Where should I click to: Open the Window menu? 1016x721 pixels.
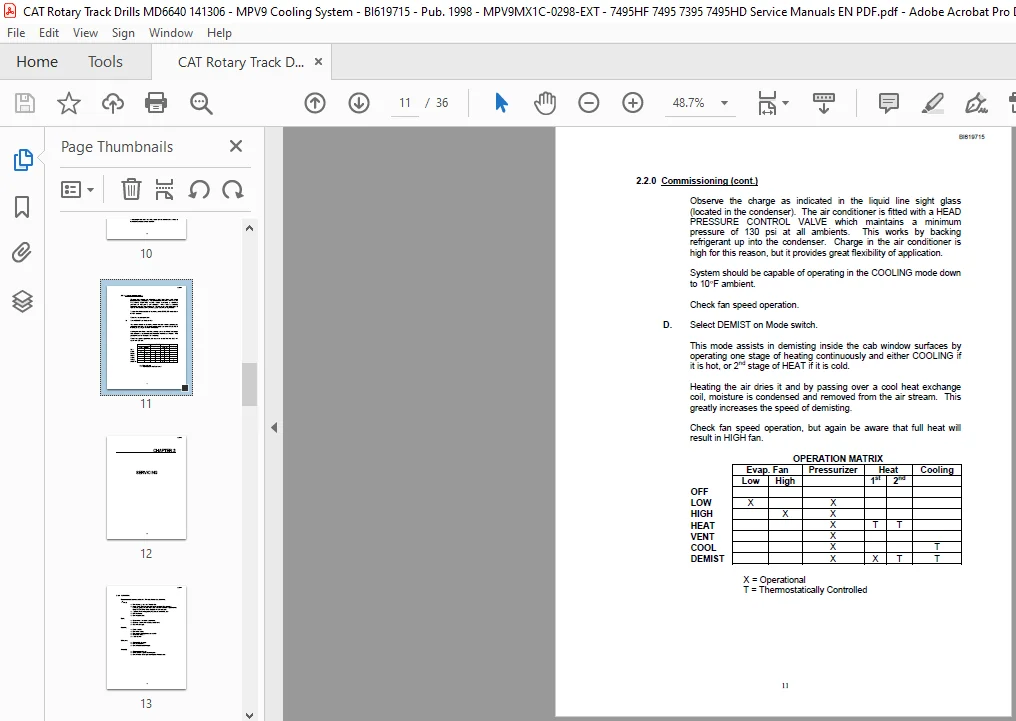tap(170, 32)
